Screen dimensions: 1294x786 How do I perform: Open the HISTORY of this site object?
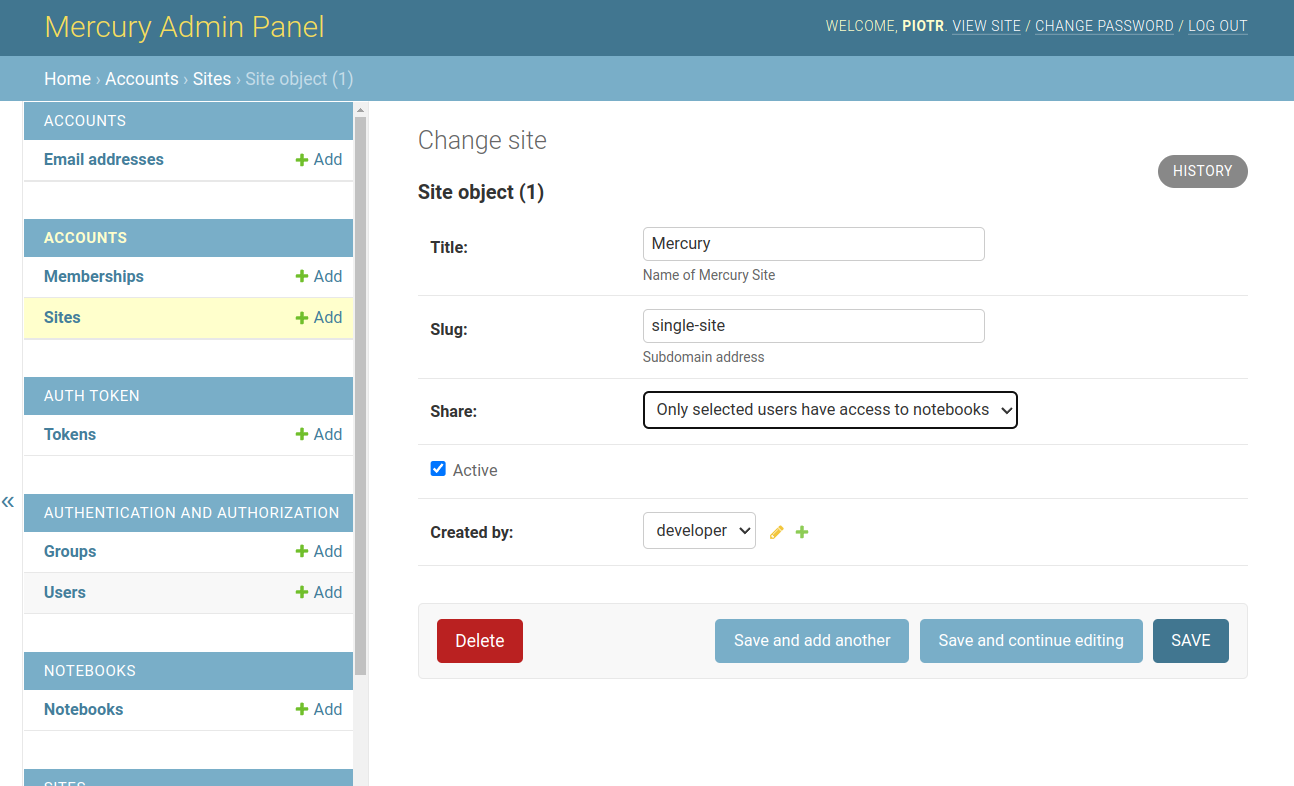click(1202, 171)
